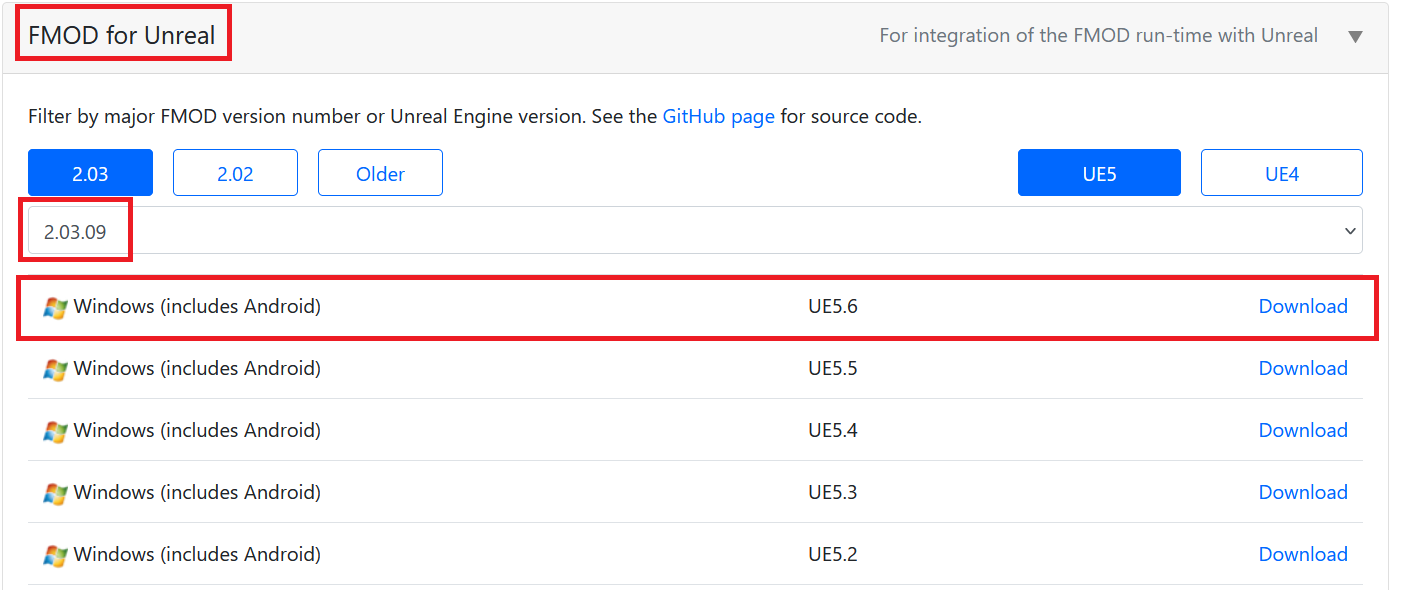Select the Older version filter
1407x590 pixels.
(x=380, y=173)
